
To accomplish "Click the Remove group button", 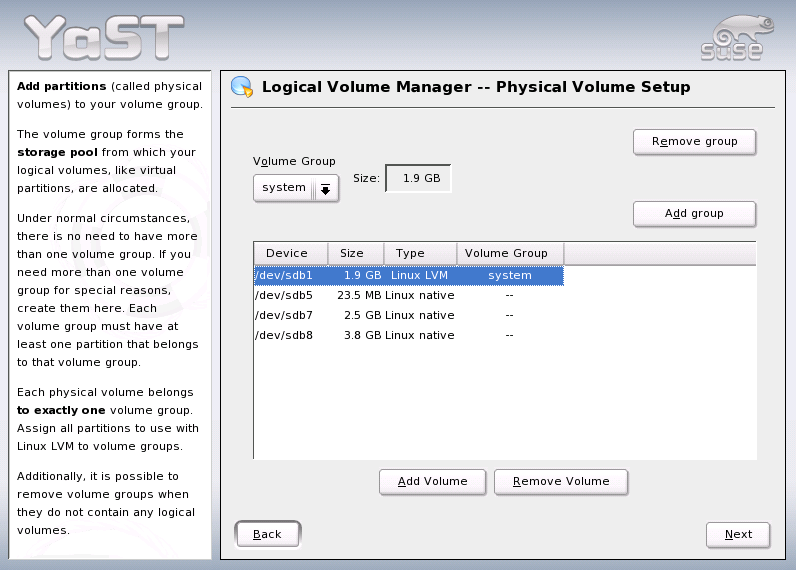I will (694, 142).
